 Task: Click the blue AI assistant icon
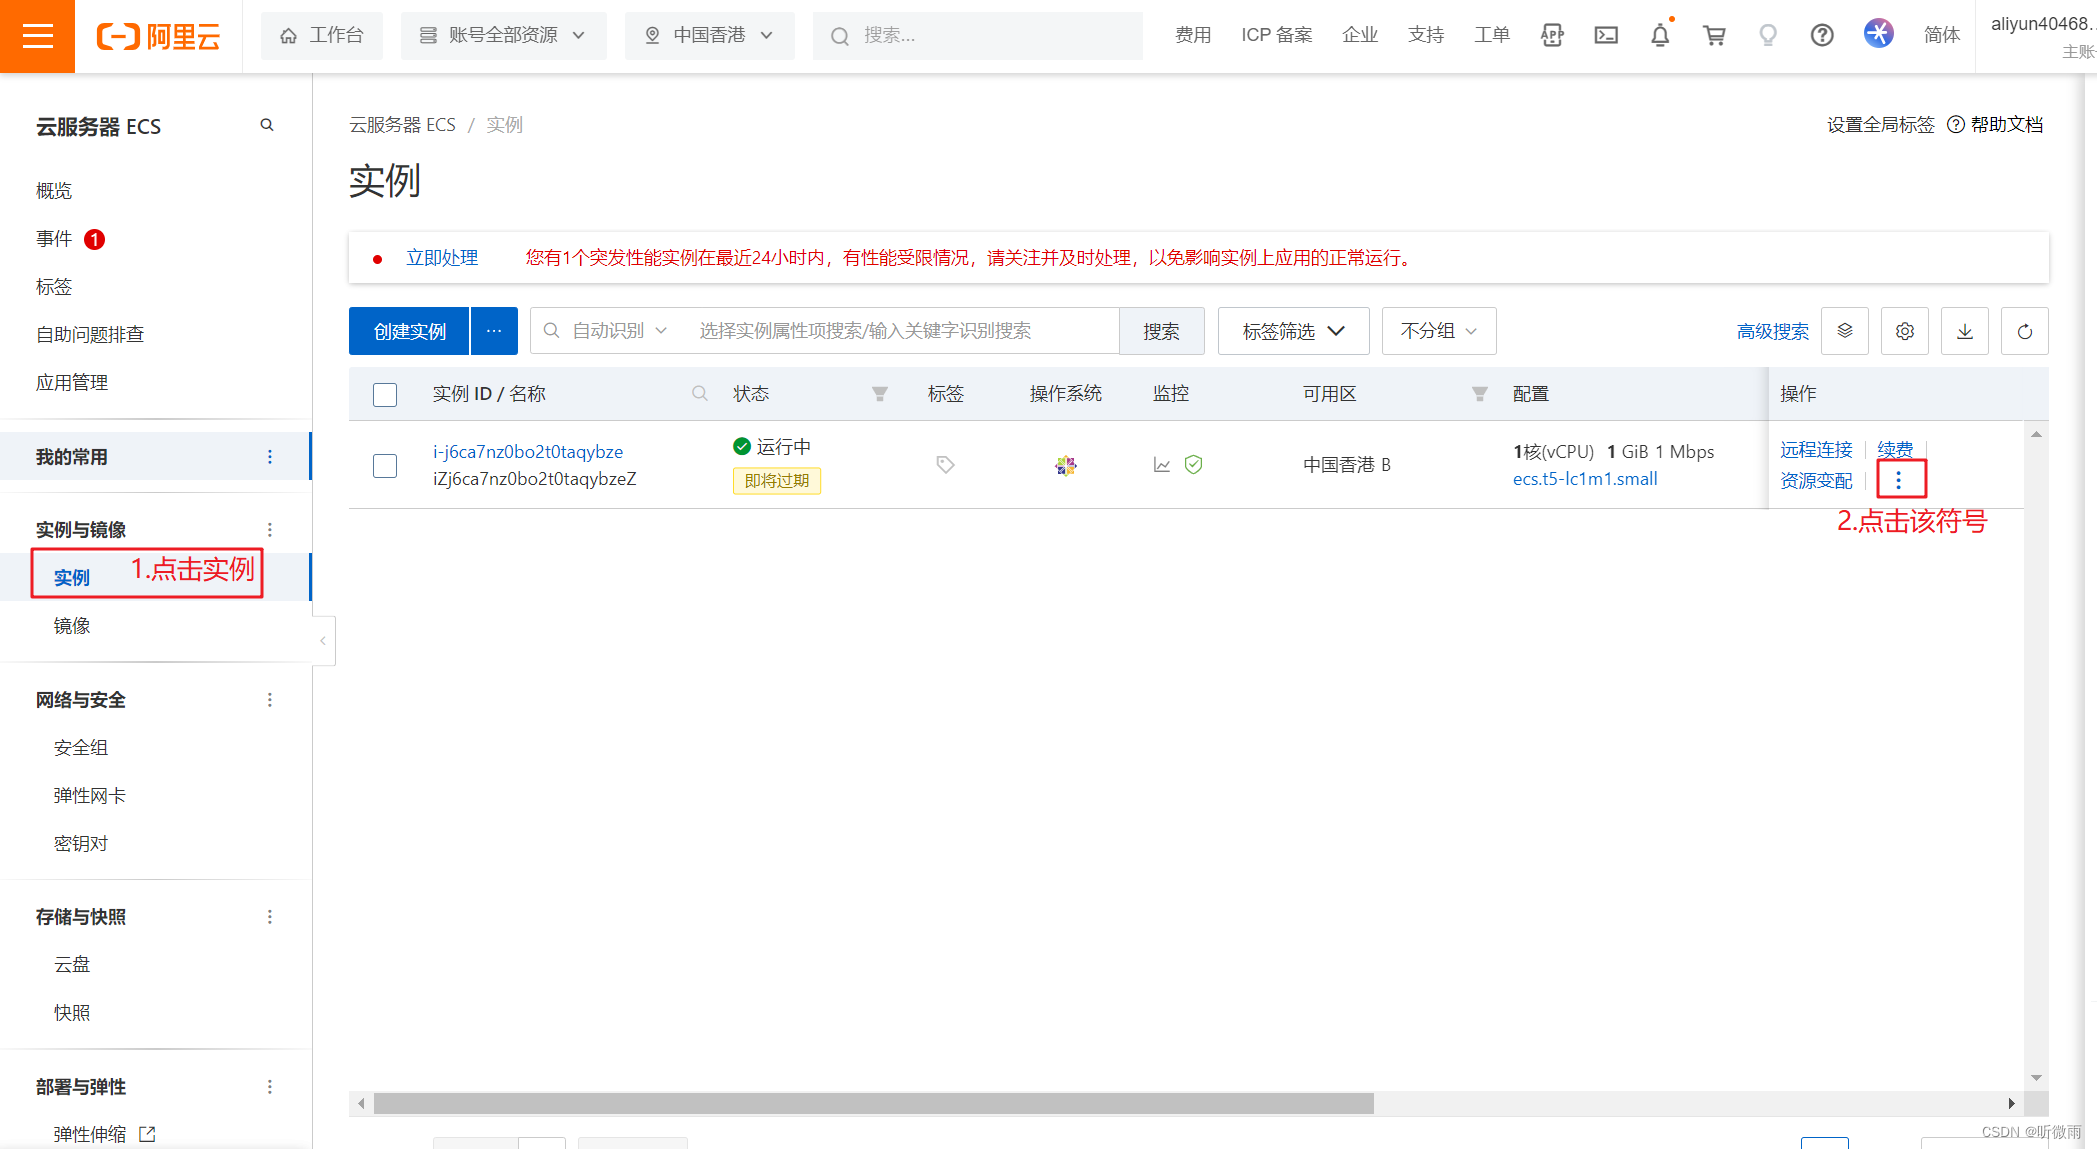coord(1878,34)
